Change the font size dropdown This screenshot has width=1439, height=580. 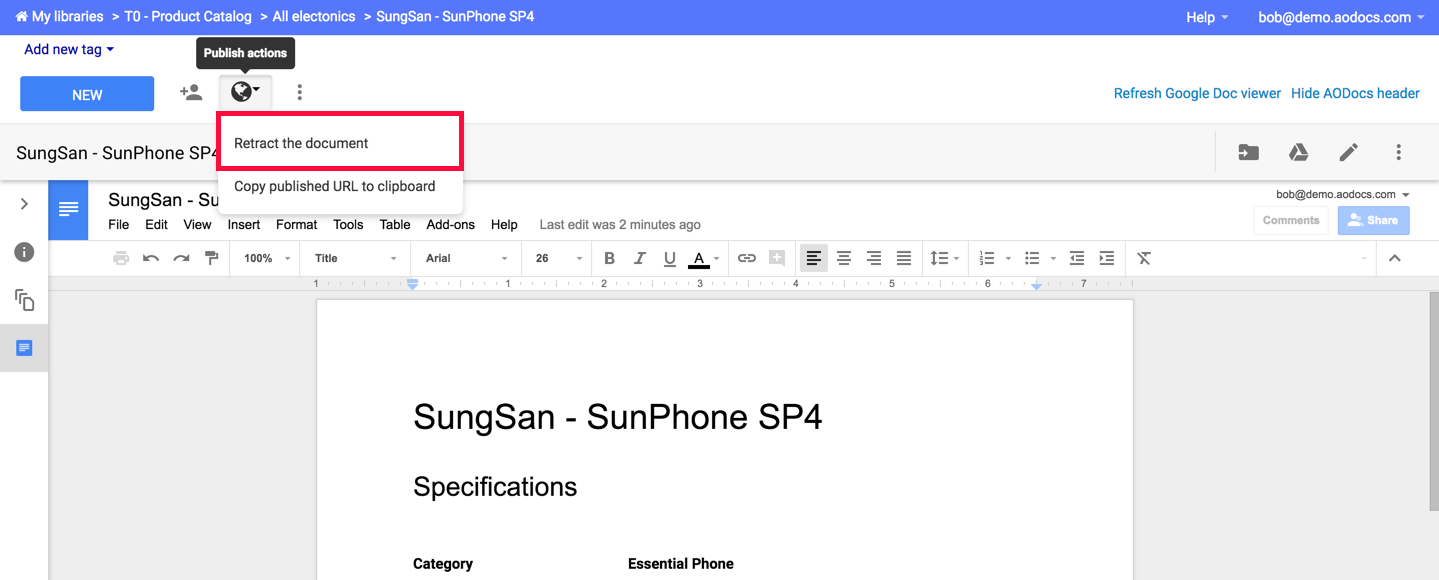[559, 258]
